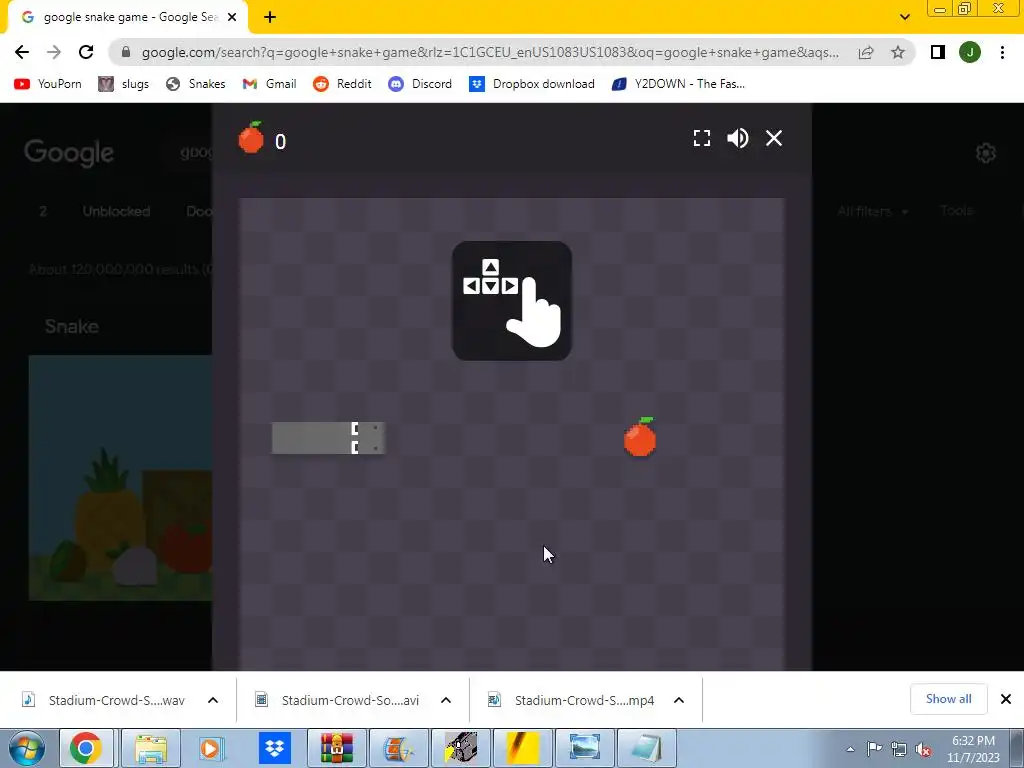Open WinRAR from the taskbar

337,748
